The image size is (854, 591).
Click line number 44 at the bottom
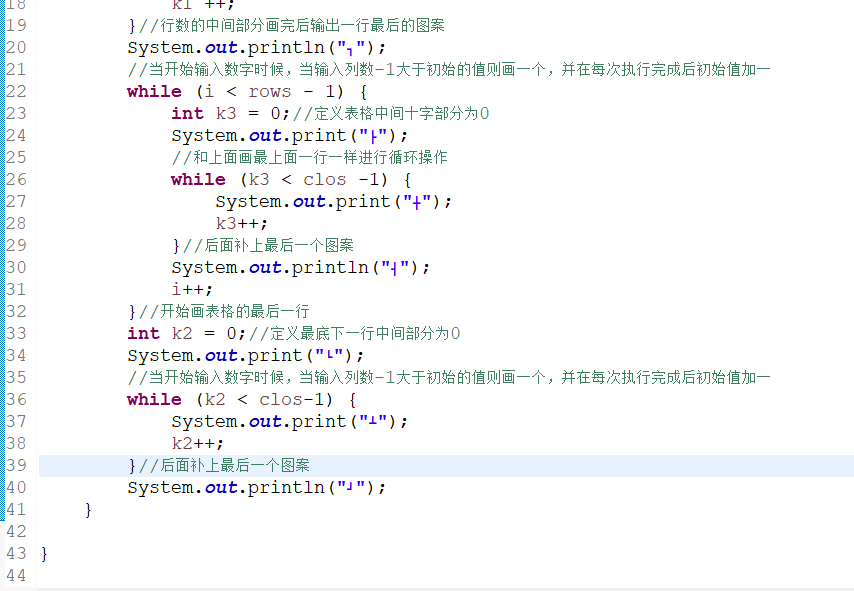pyautogui.click(x=16, y=575)
